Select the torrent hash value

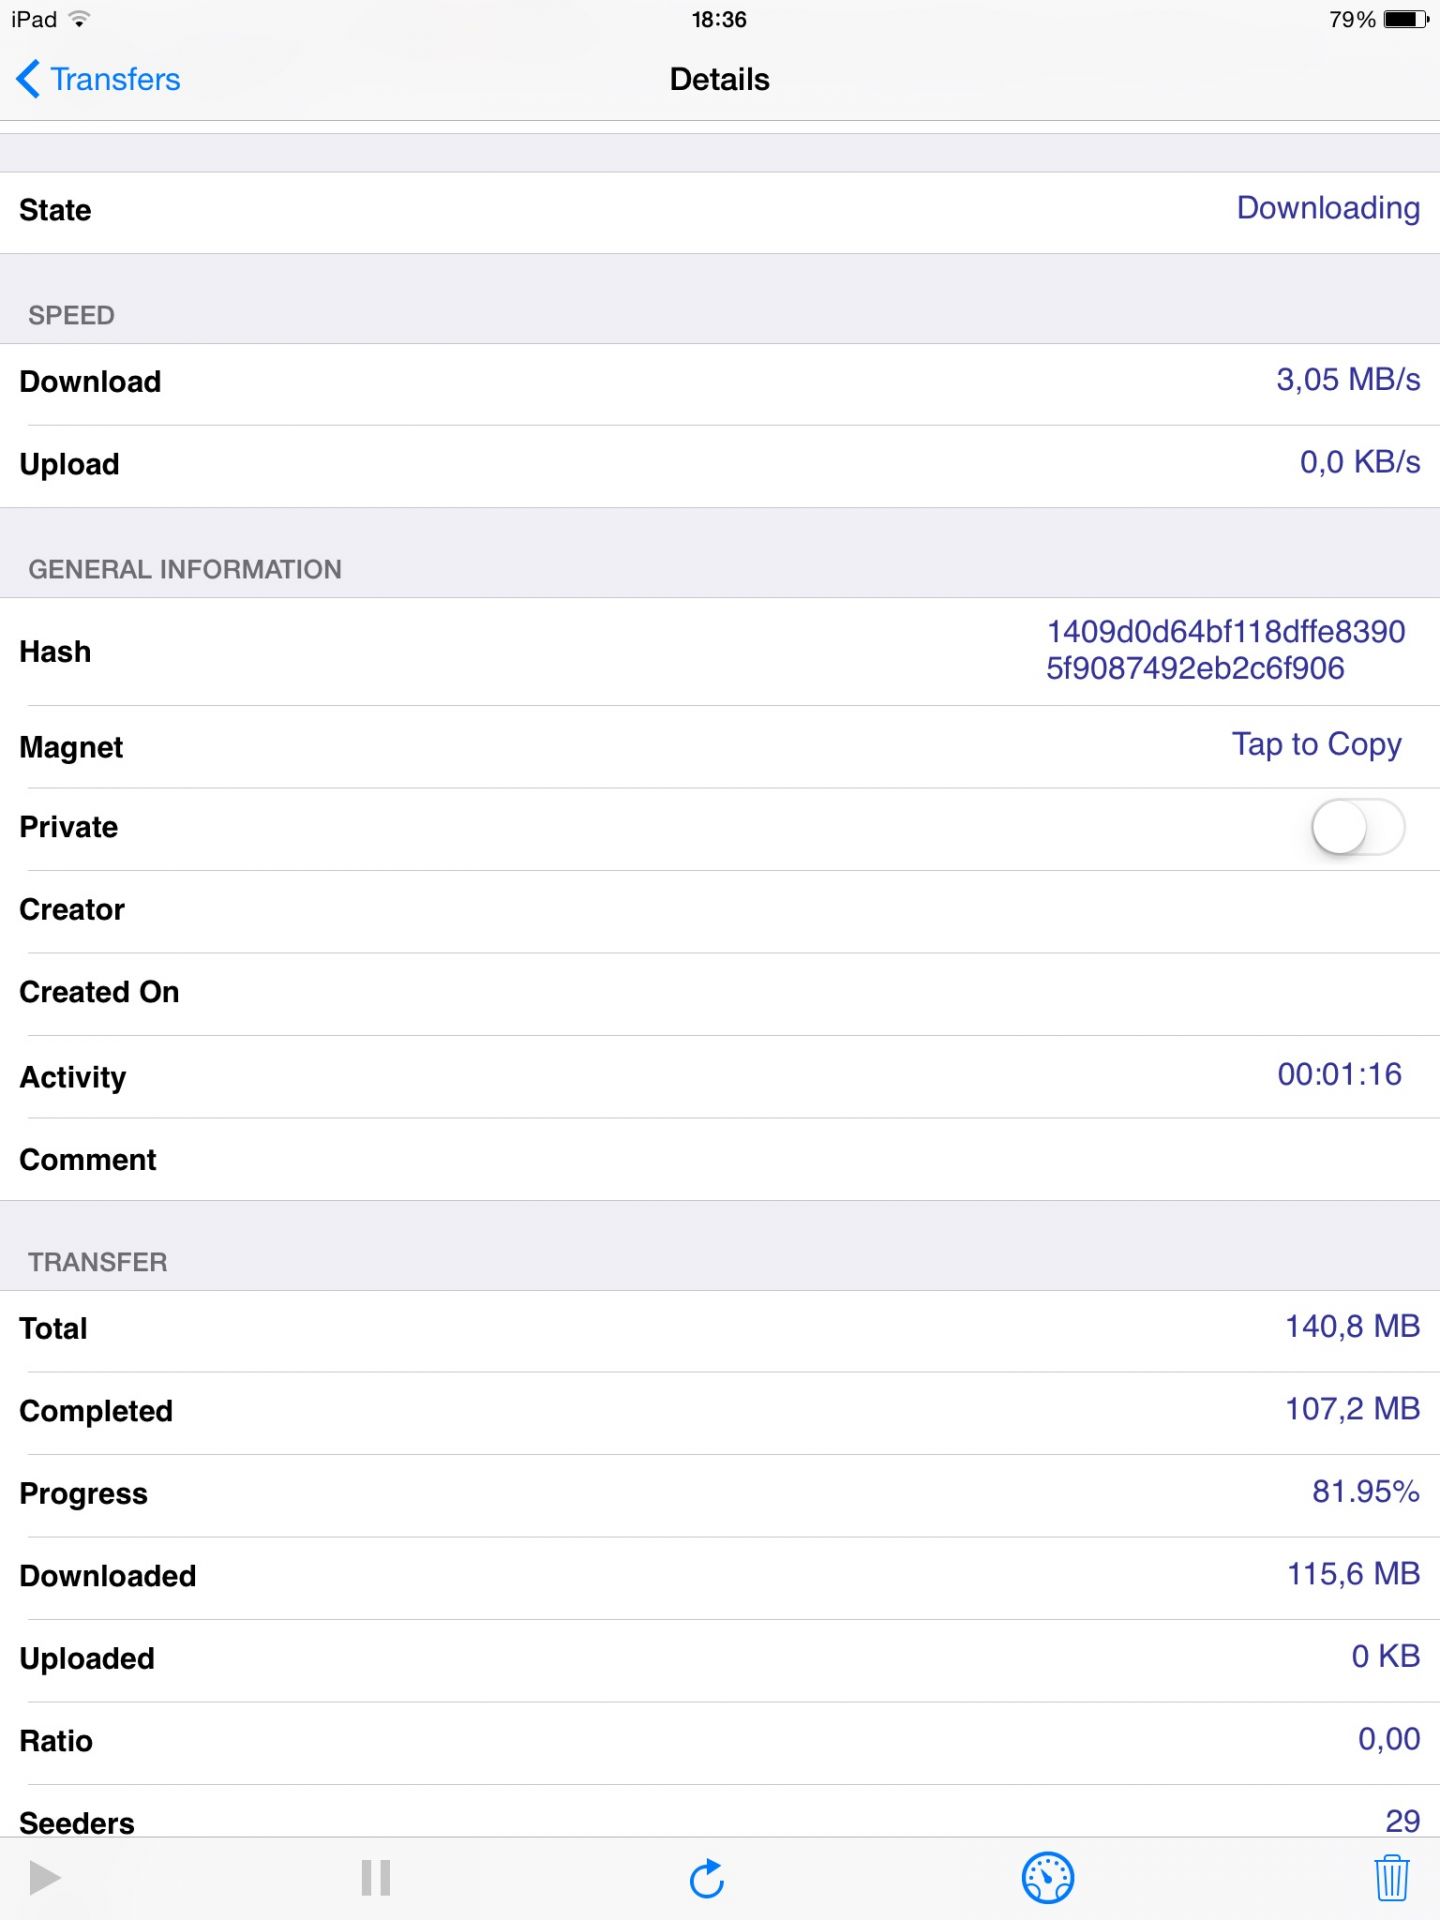coord(1225,650)
